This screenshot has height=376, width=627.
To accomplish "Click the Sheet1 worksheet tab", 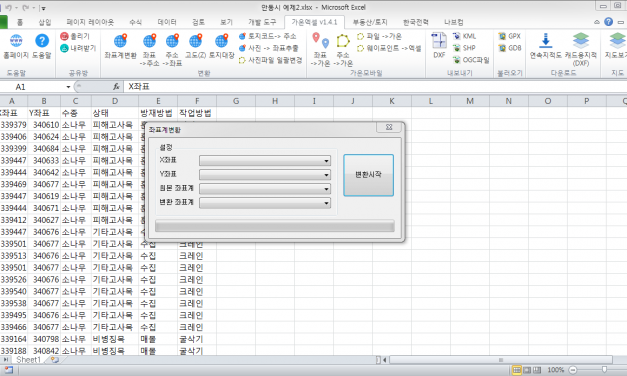I will 29,360.
